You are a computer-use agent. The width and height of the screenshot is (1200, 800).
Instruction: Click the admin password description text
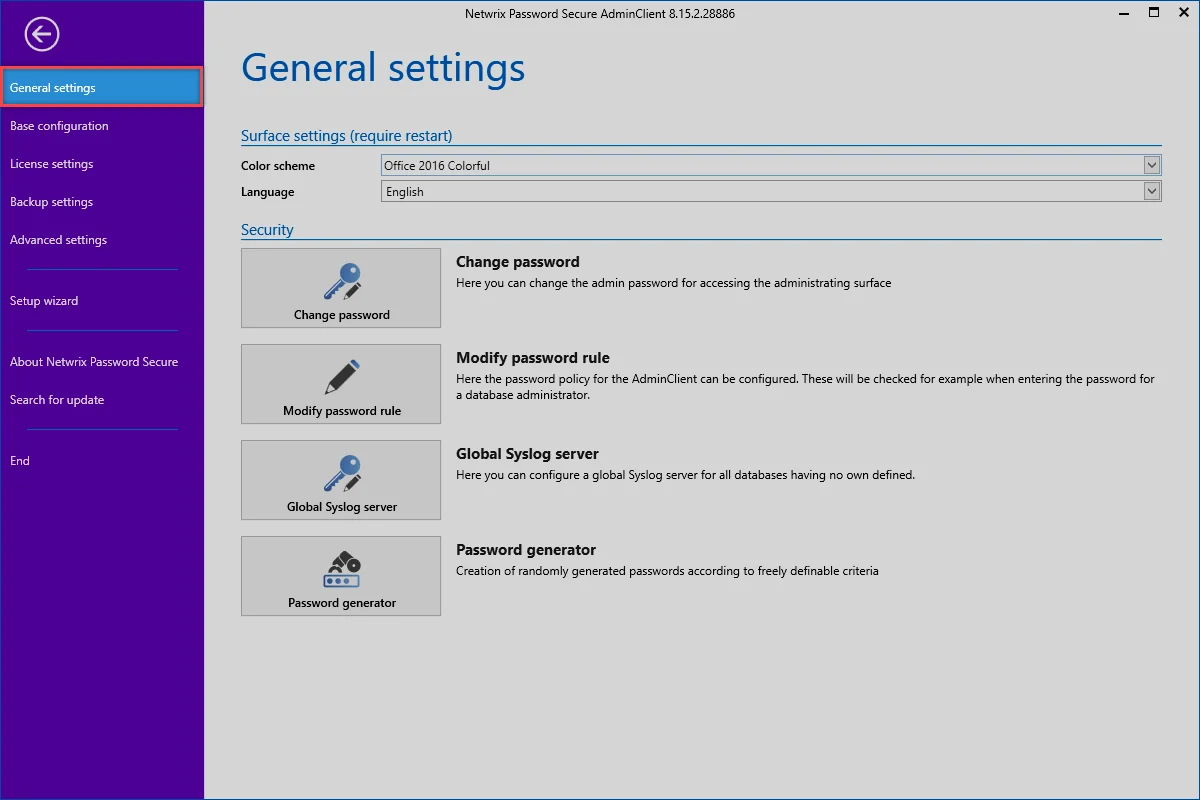[673, 283]
